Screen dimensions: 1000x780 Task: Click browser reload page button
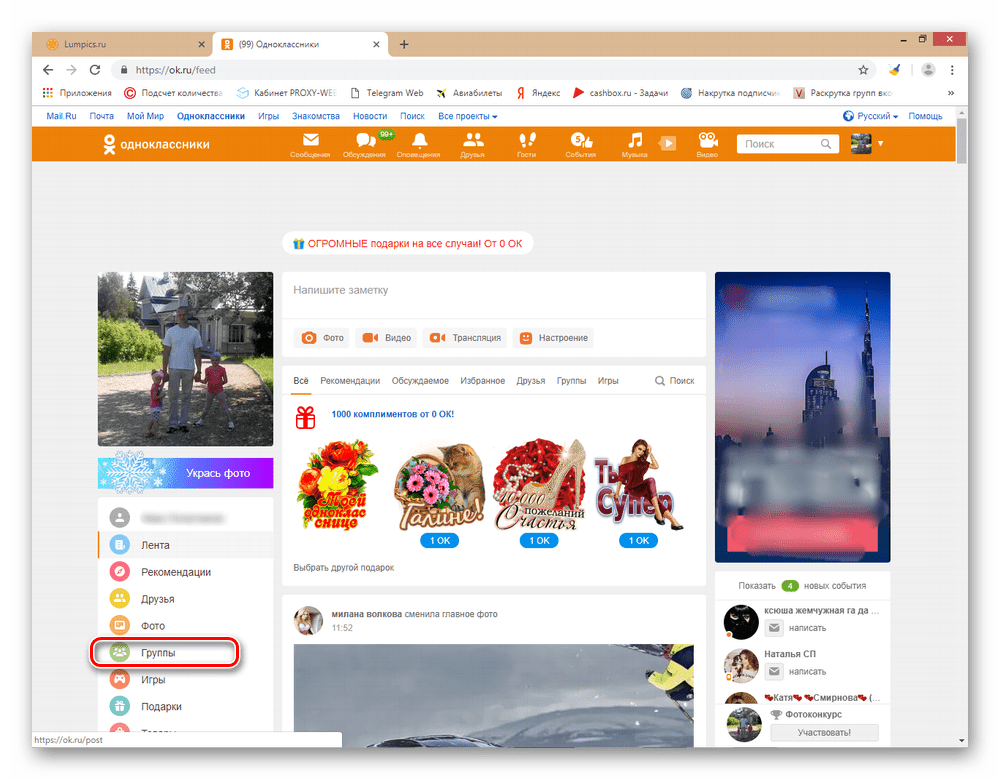[95, 70]
